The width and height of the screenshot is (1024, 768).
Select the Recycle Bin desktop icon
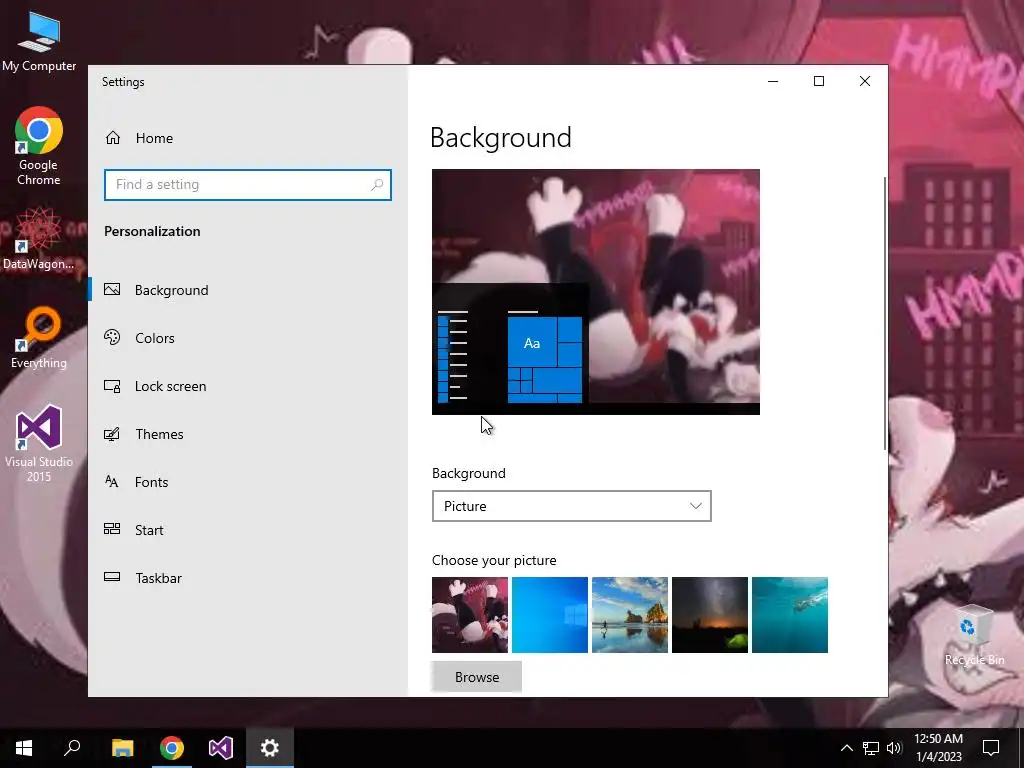(974, 635)
